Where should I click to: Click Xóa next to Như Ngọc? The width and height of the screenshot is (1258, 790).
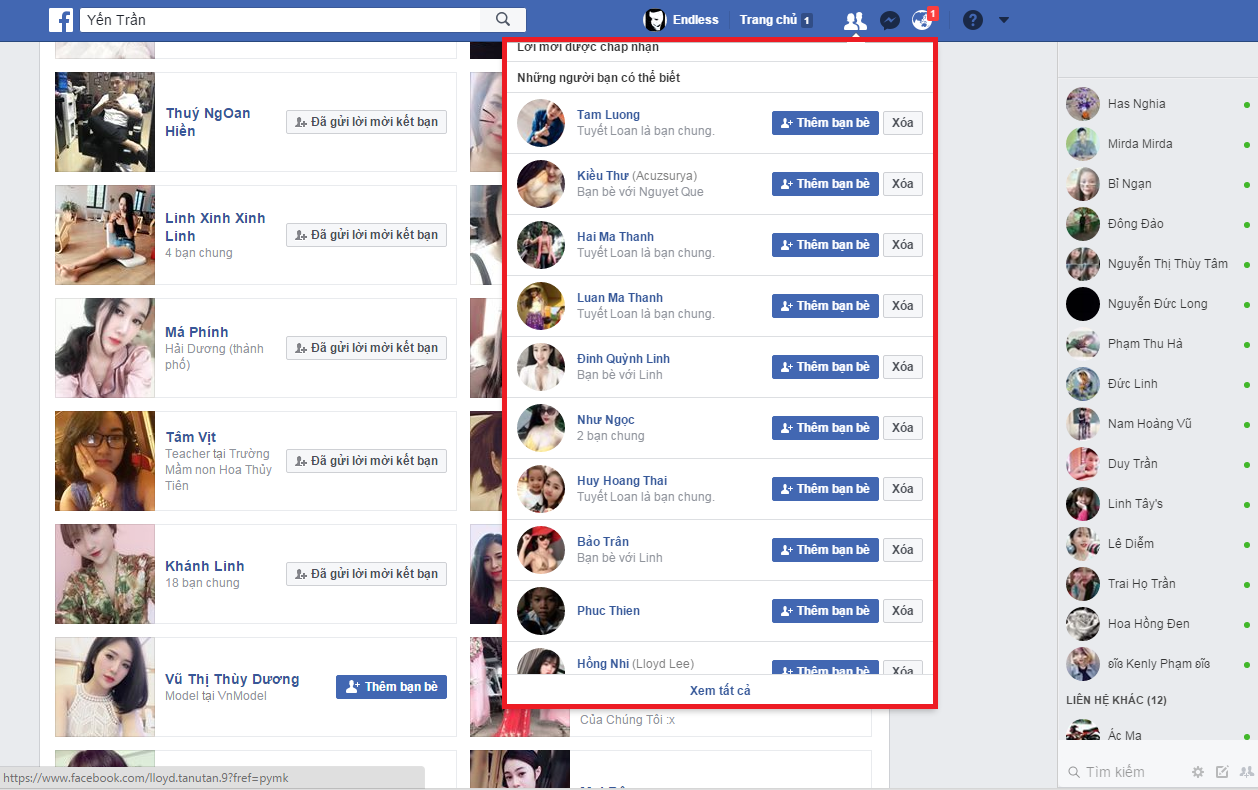(903, 428)
